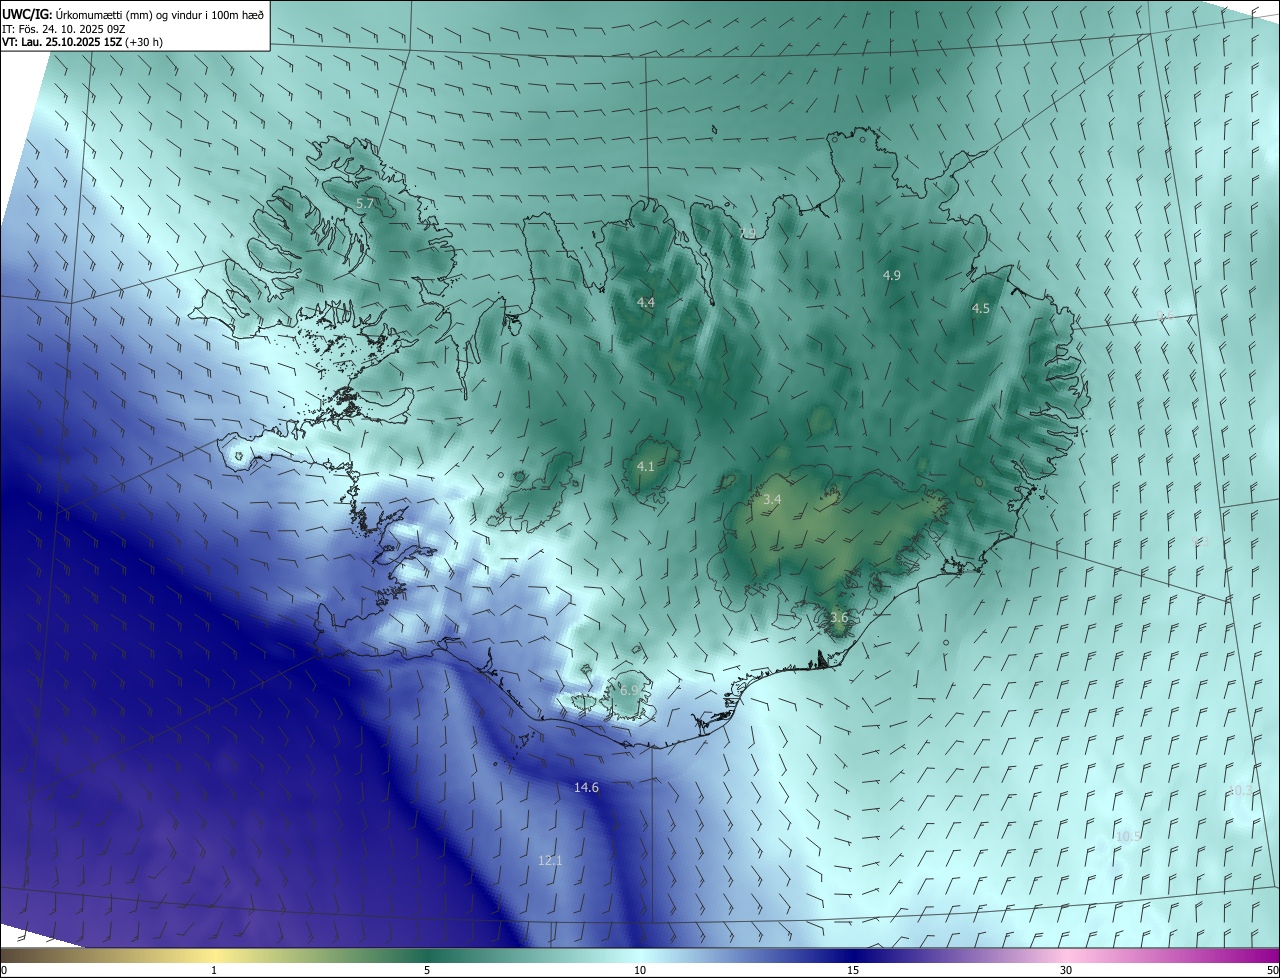
Task: Click the 30 tick on the color scale
Action: pyautogui.click(x=1066, y=971)
